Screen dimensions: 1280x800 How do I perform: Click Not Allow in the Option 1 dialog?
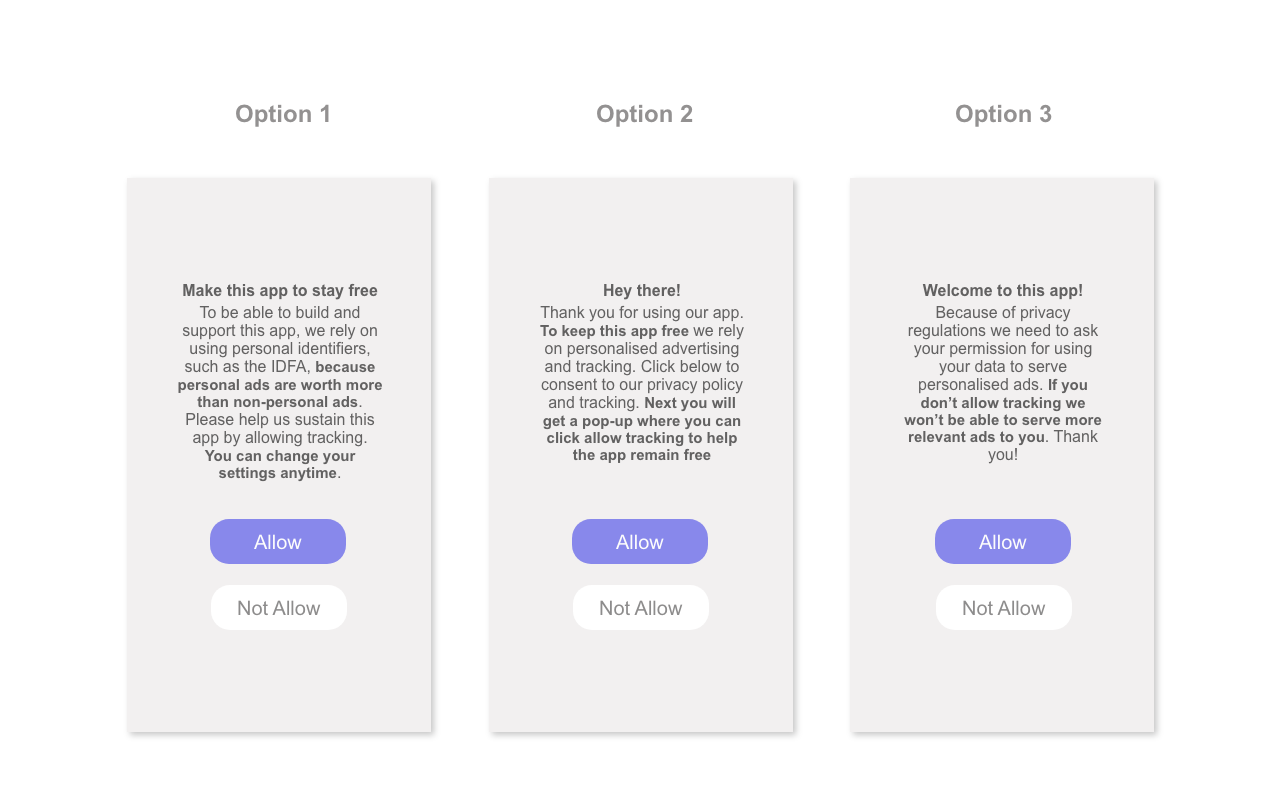click(x=278, y=607)
